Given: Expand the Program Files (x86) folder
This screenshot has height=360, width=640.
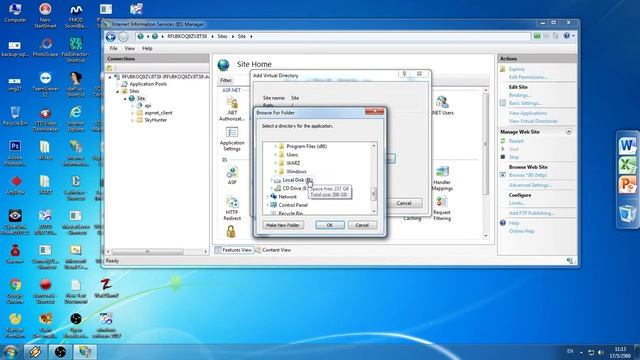Looking at the screenshot, I should pos(276,146).
